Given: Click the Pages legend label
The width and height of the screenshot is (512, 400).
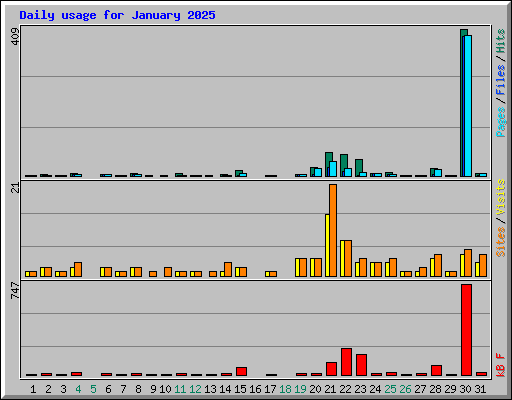Looking at the screenshot, I should click(x=500, y=122).
